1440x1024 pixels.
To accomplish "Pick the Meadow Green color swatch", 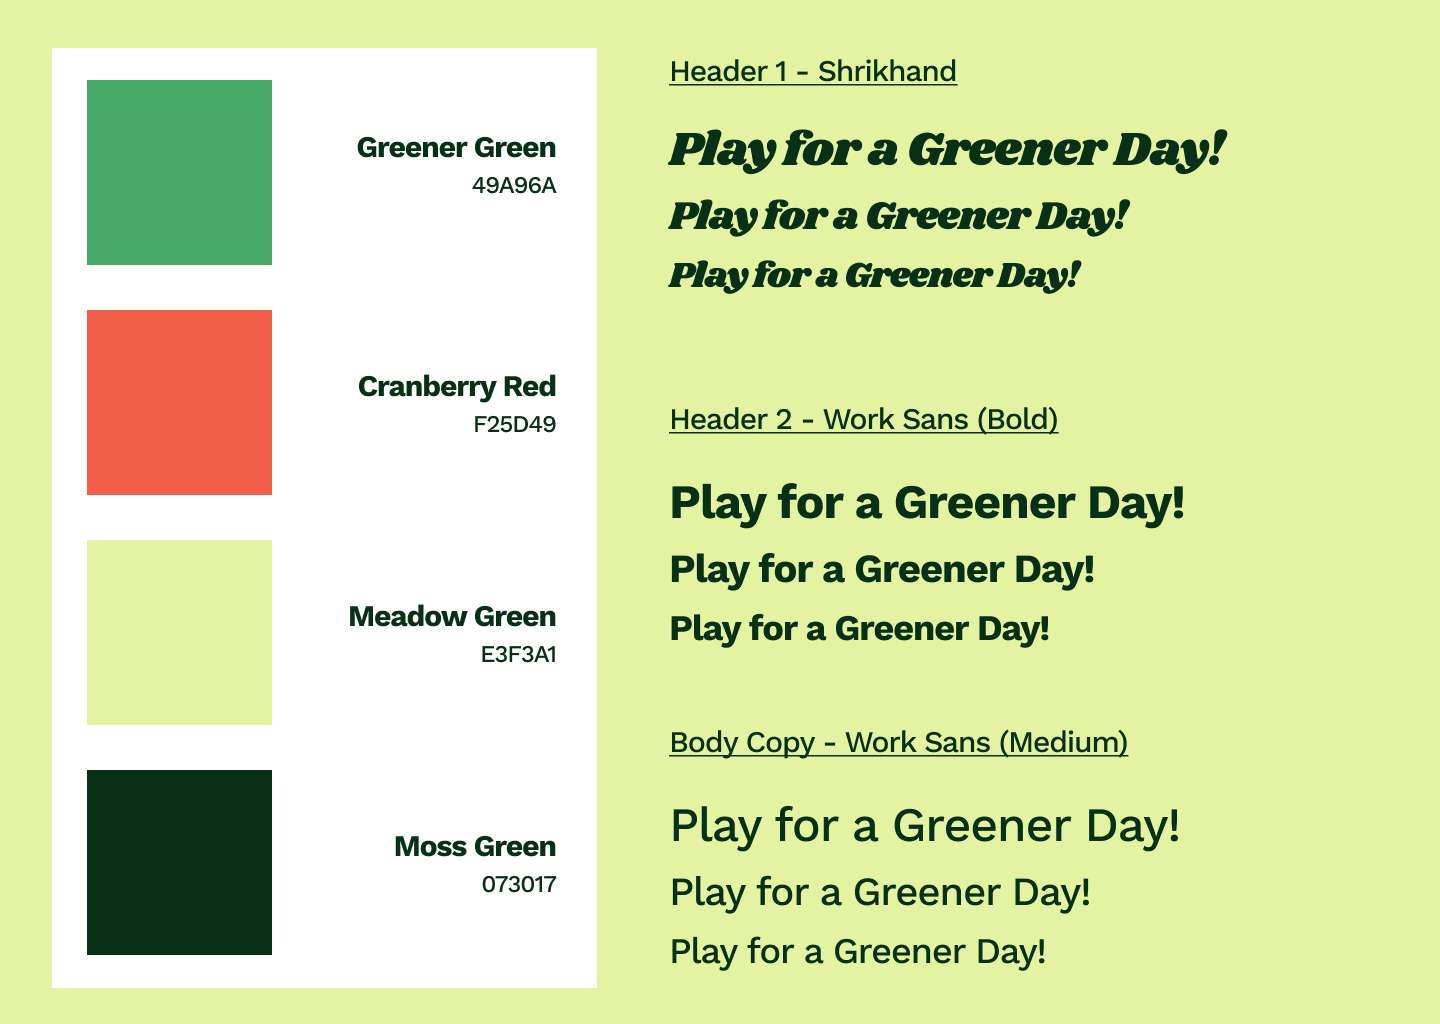I will point(179,632).
